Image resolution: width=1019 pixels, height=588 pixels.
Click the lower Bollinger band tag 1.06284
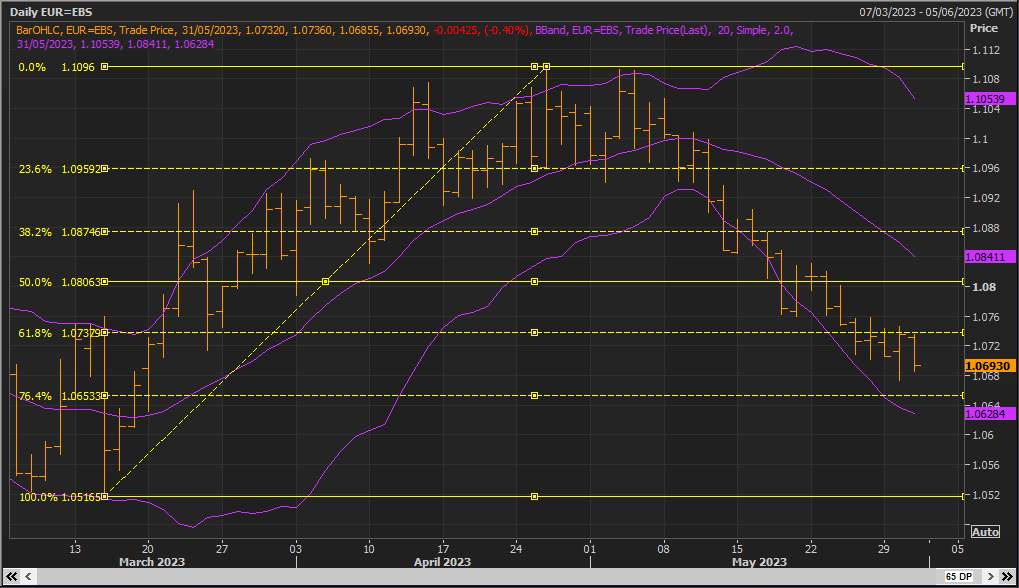[x=989, y=414]
